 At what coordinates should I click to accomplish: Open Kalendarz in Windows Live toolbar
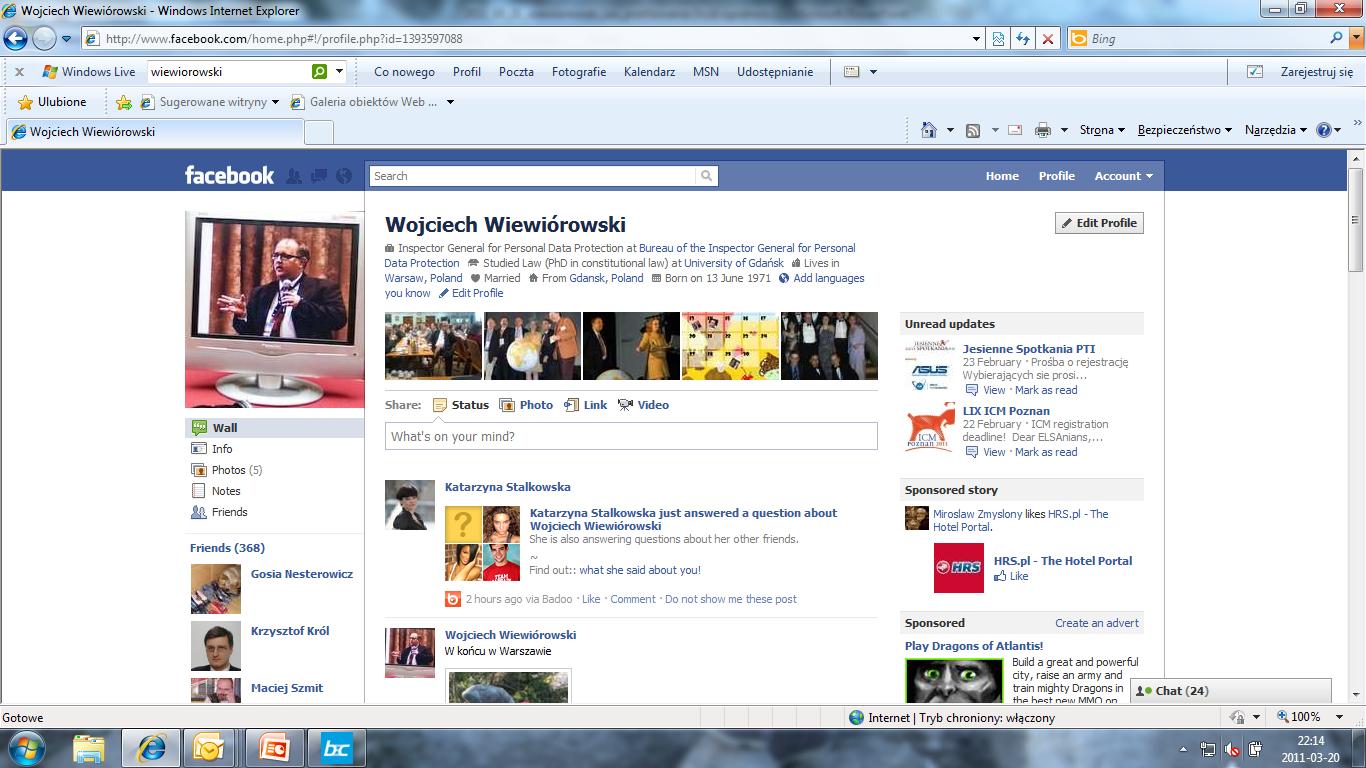(x=649, y=72)
